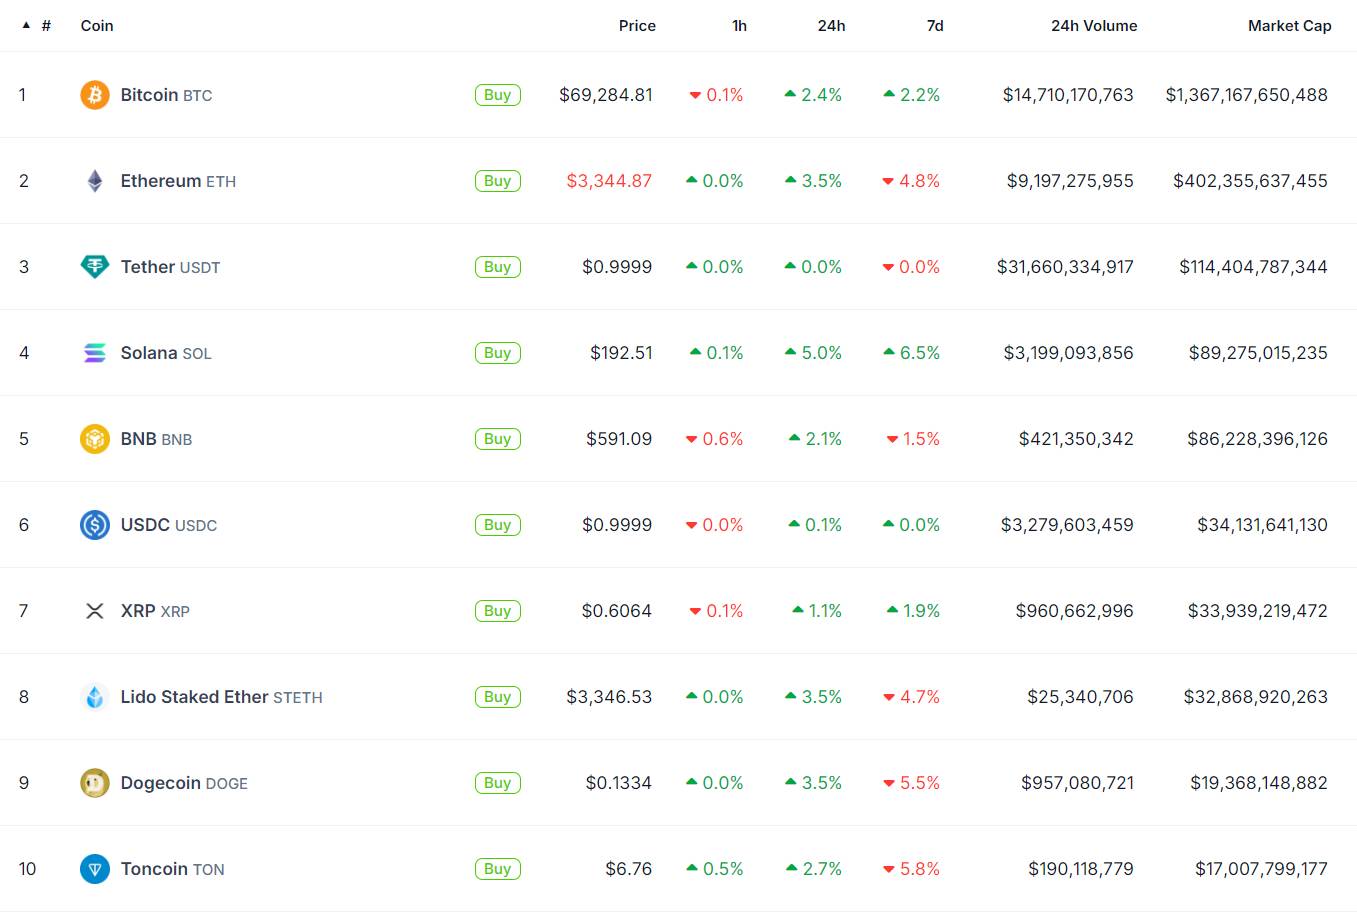Click the XRP price $0.6064
Viewport: 1357px width, 916px height.
click(617, 611)
